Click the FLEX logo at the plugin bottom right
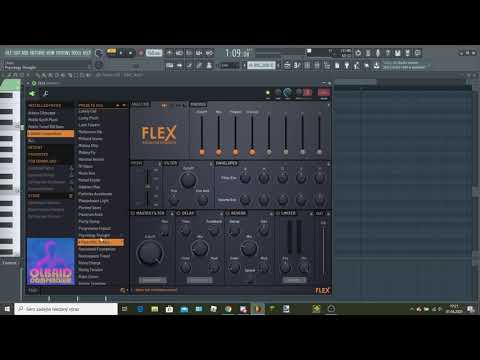Image resolution: width=480 pixels, height=360 pixels. tap(323, 290)
